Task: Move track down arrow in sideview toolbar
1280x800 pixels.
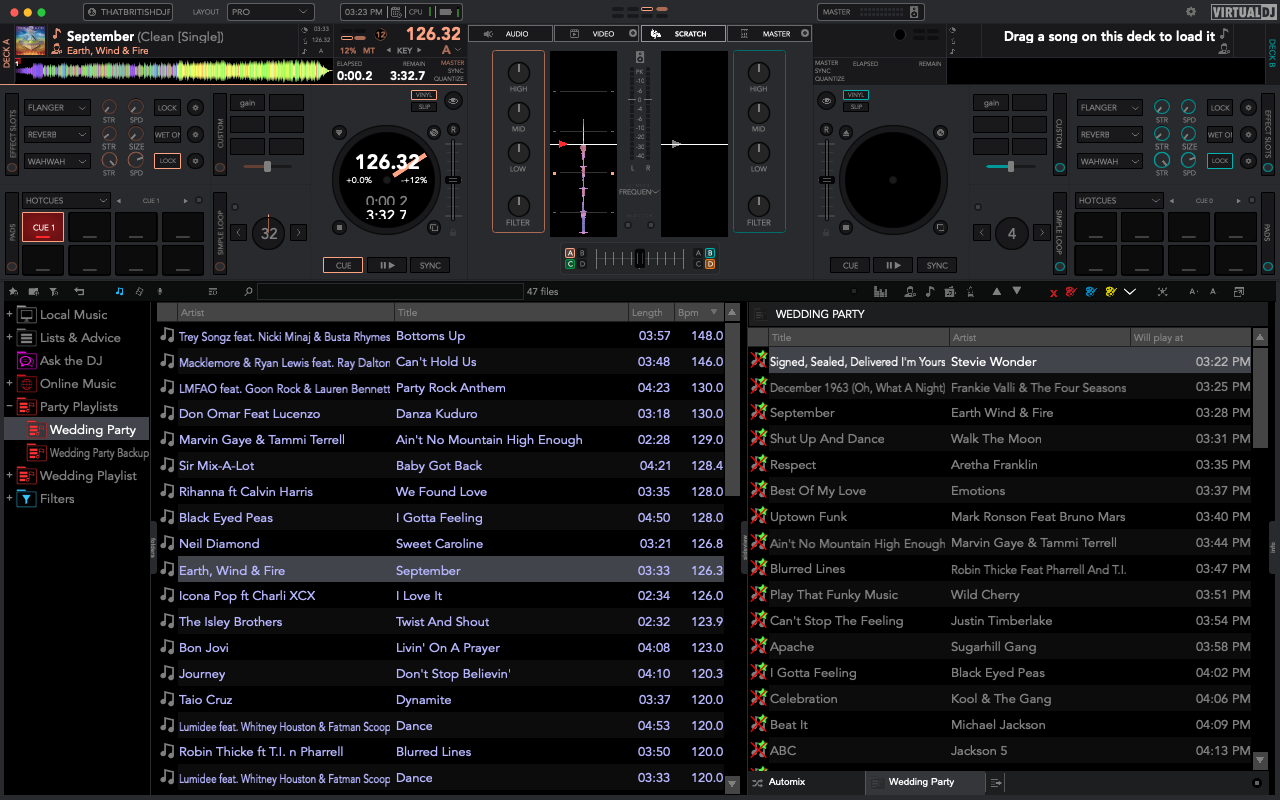Action: pyautogui.click(x=1017, y=291)
